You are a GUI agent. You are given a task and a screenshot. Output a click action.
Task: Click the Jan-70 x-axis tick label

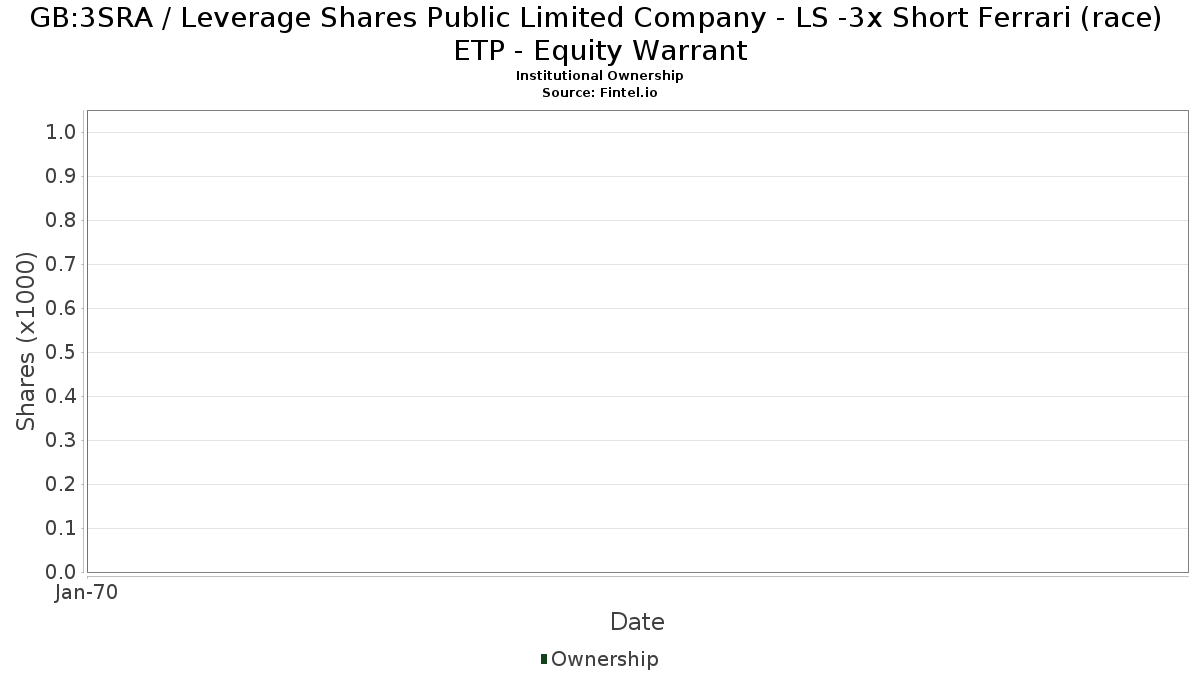point(87,593)
